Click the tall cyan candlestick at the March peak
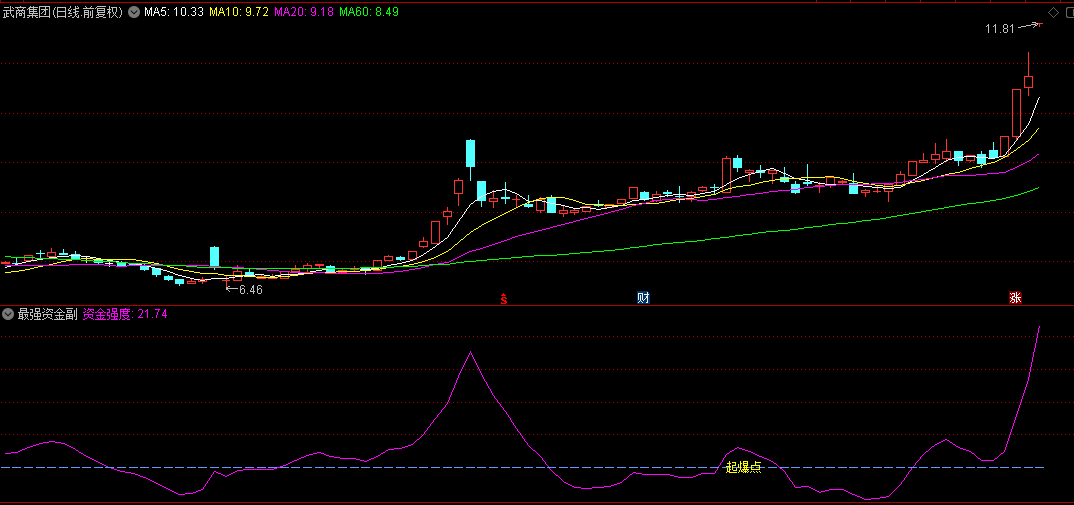 (x=469, y=154)
